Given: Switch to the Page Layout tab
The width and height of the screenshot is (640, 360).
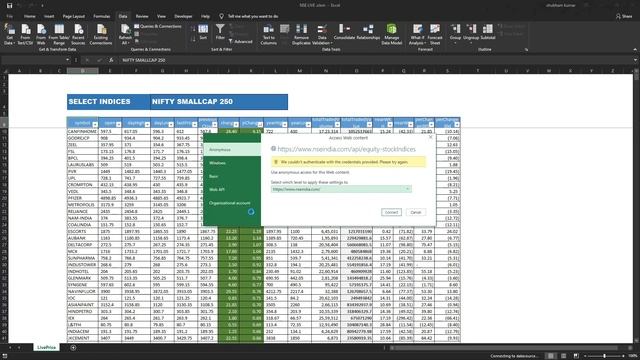Looking at the screenshot, I should click(x=74, y=16).
